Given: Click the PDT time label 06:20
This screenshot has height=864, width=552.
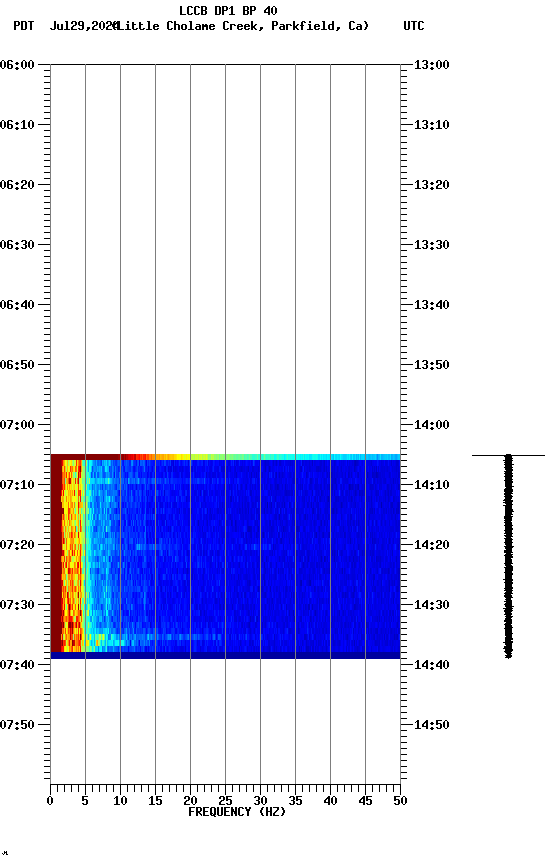Looking at the screenshot, I should tap(17, 185).
